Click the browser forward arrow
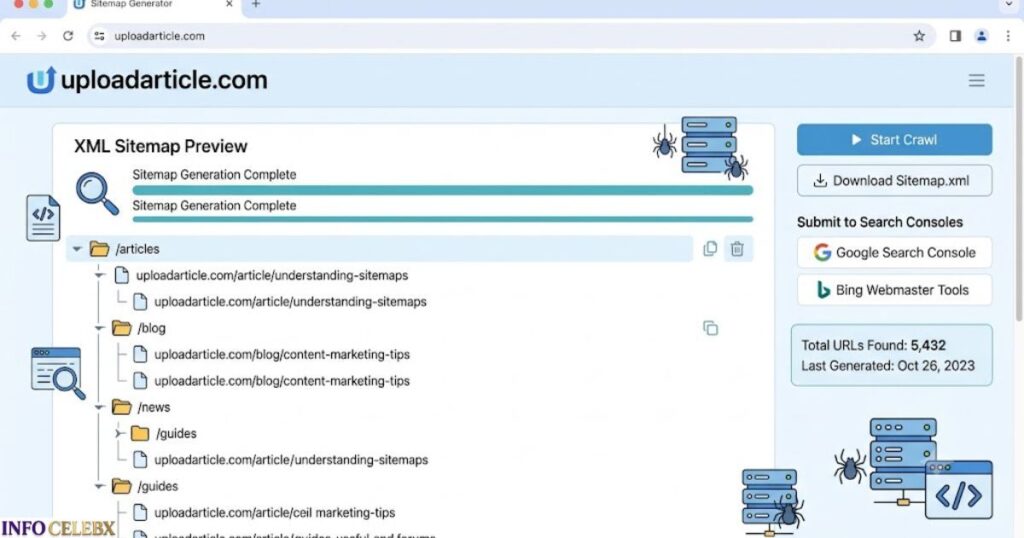This screenshot has height=538, width=1024. coord(42,36)
